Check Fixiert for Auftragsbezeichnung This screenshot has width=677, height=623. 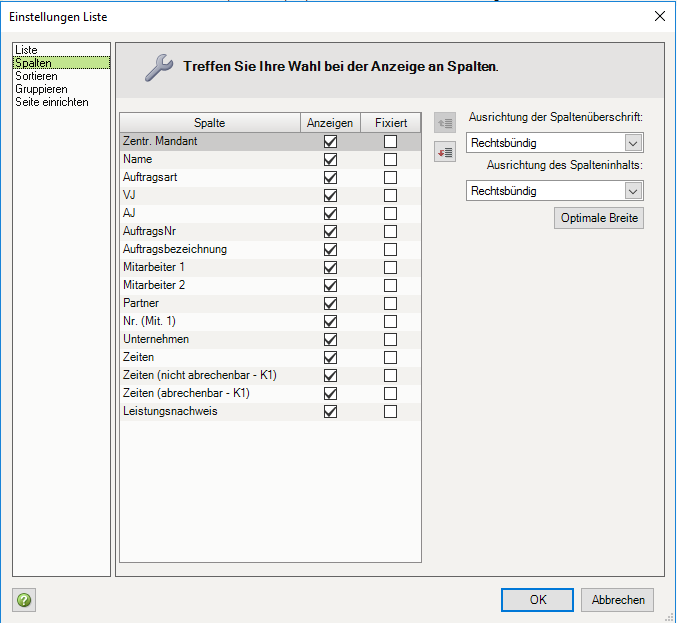(390, 250)
